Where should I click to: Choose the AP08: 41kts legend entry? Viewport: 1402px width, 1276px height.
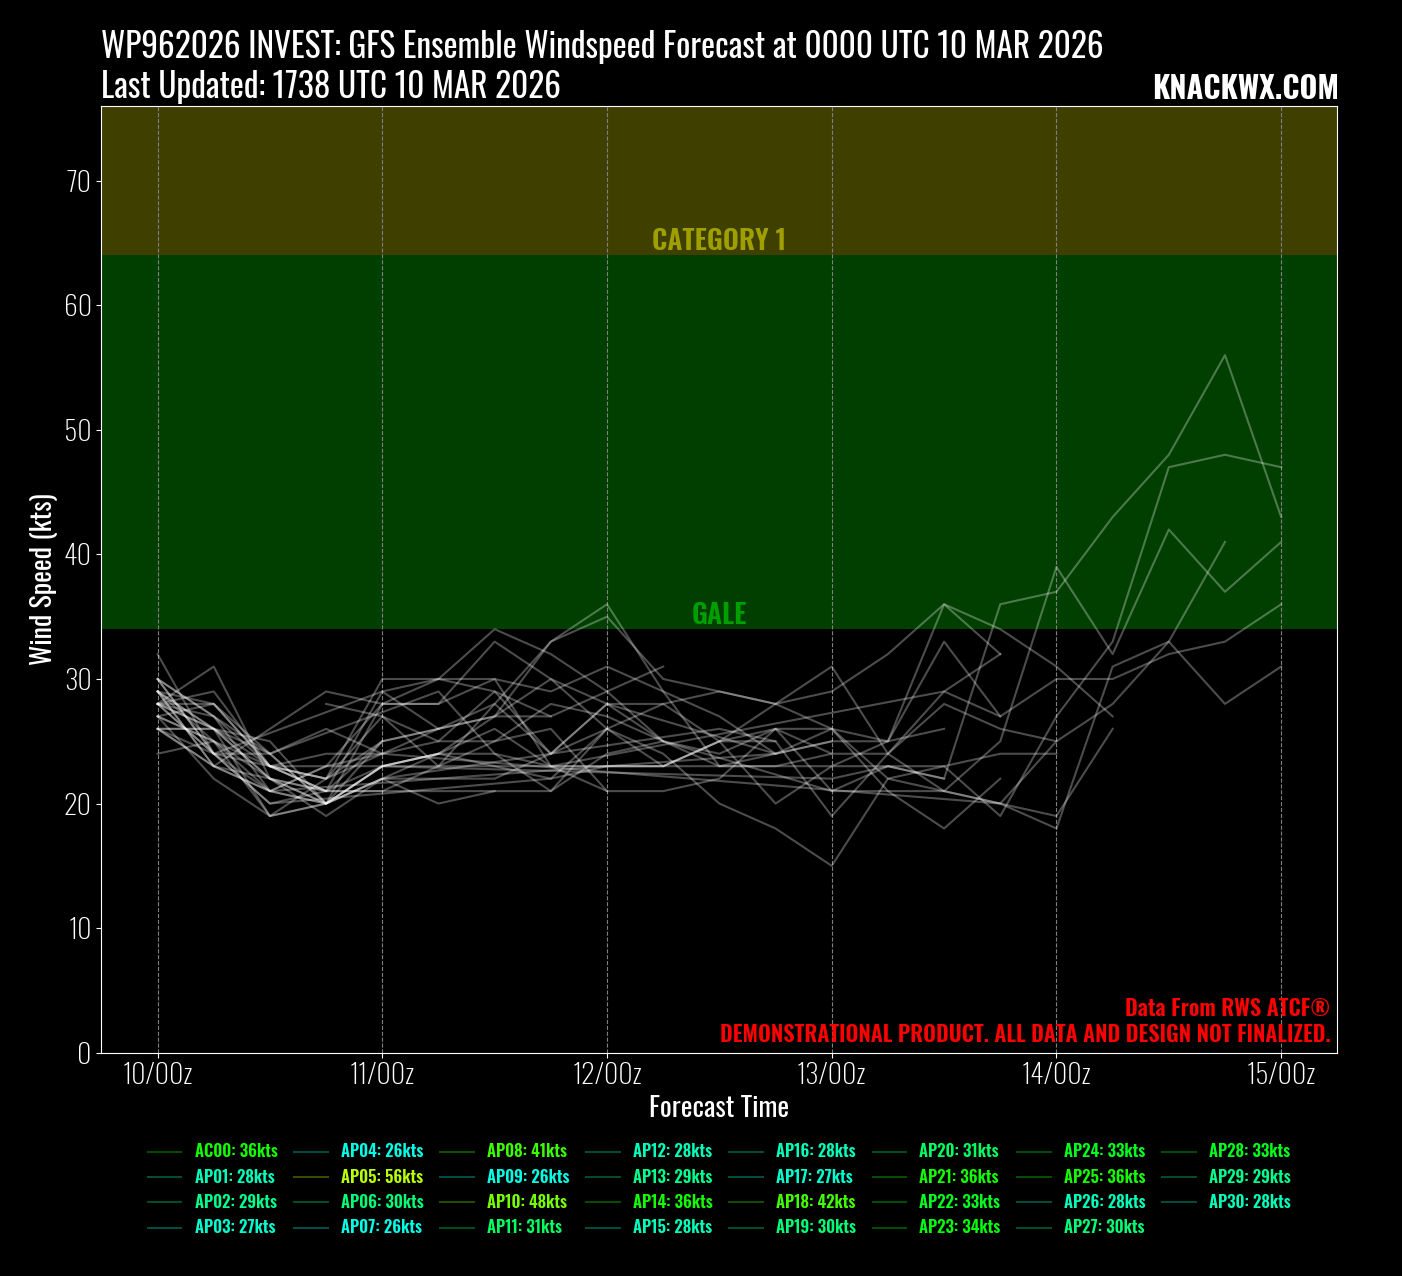pos(527,1151)
